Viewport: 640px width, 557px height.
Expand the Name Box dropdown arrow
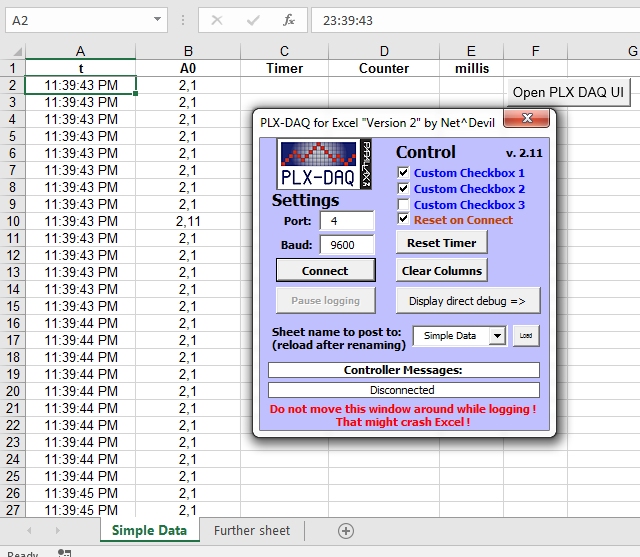pos(157,19)
